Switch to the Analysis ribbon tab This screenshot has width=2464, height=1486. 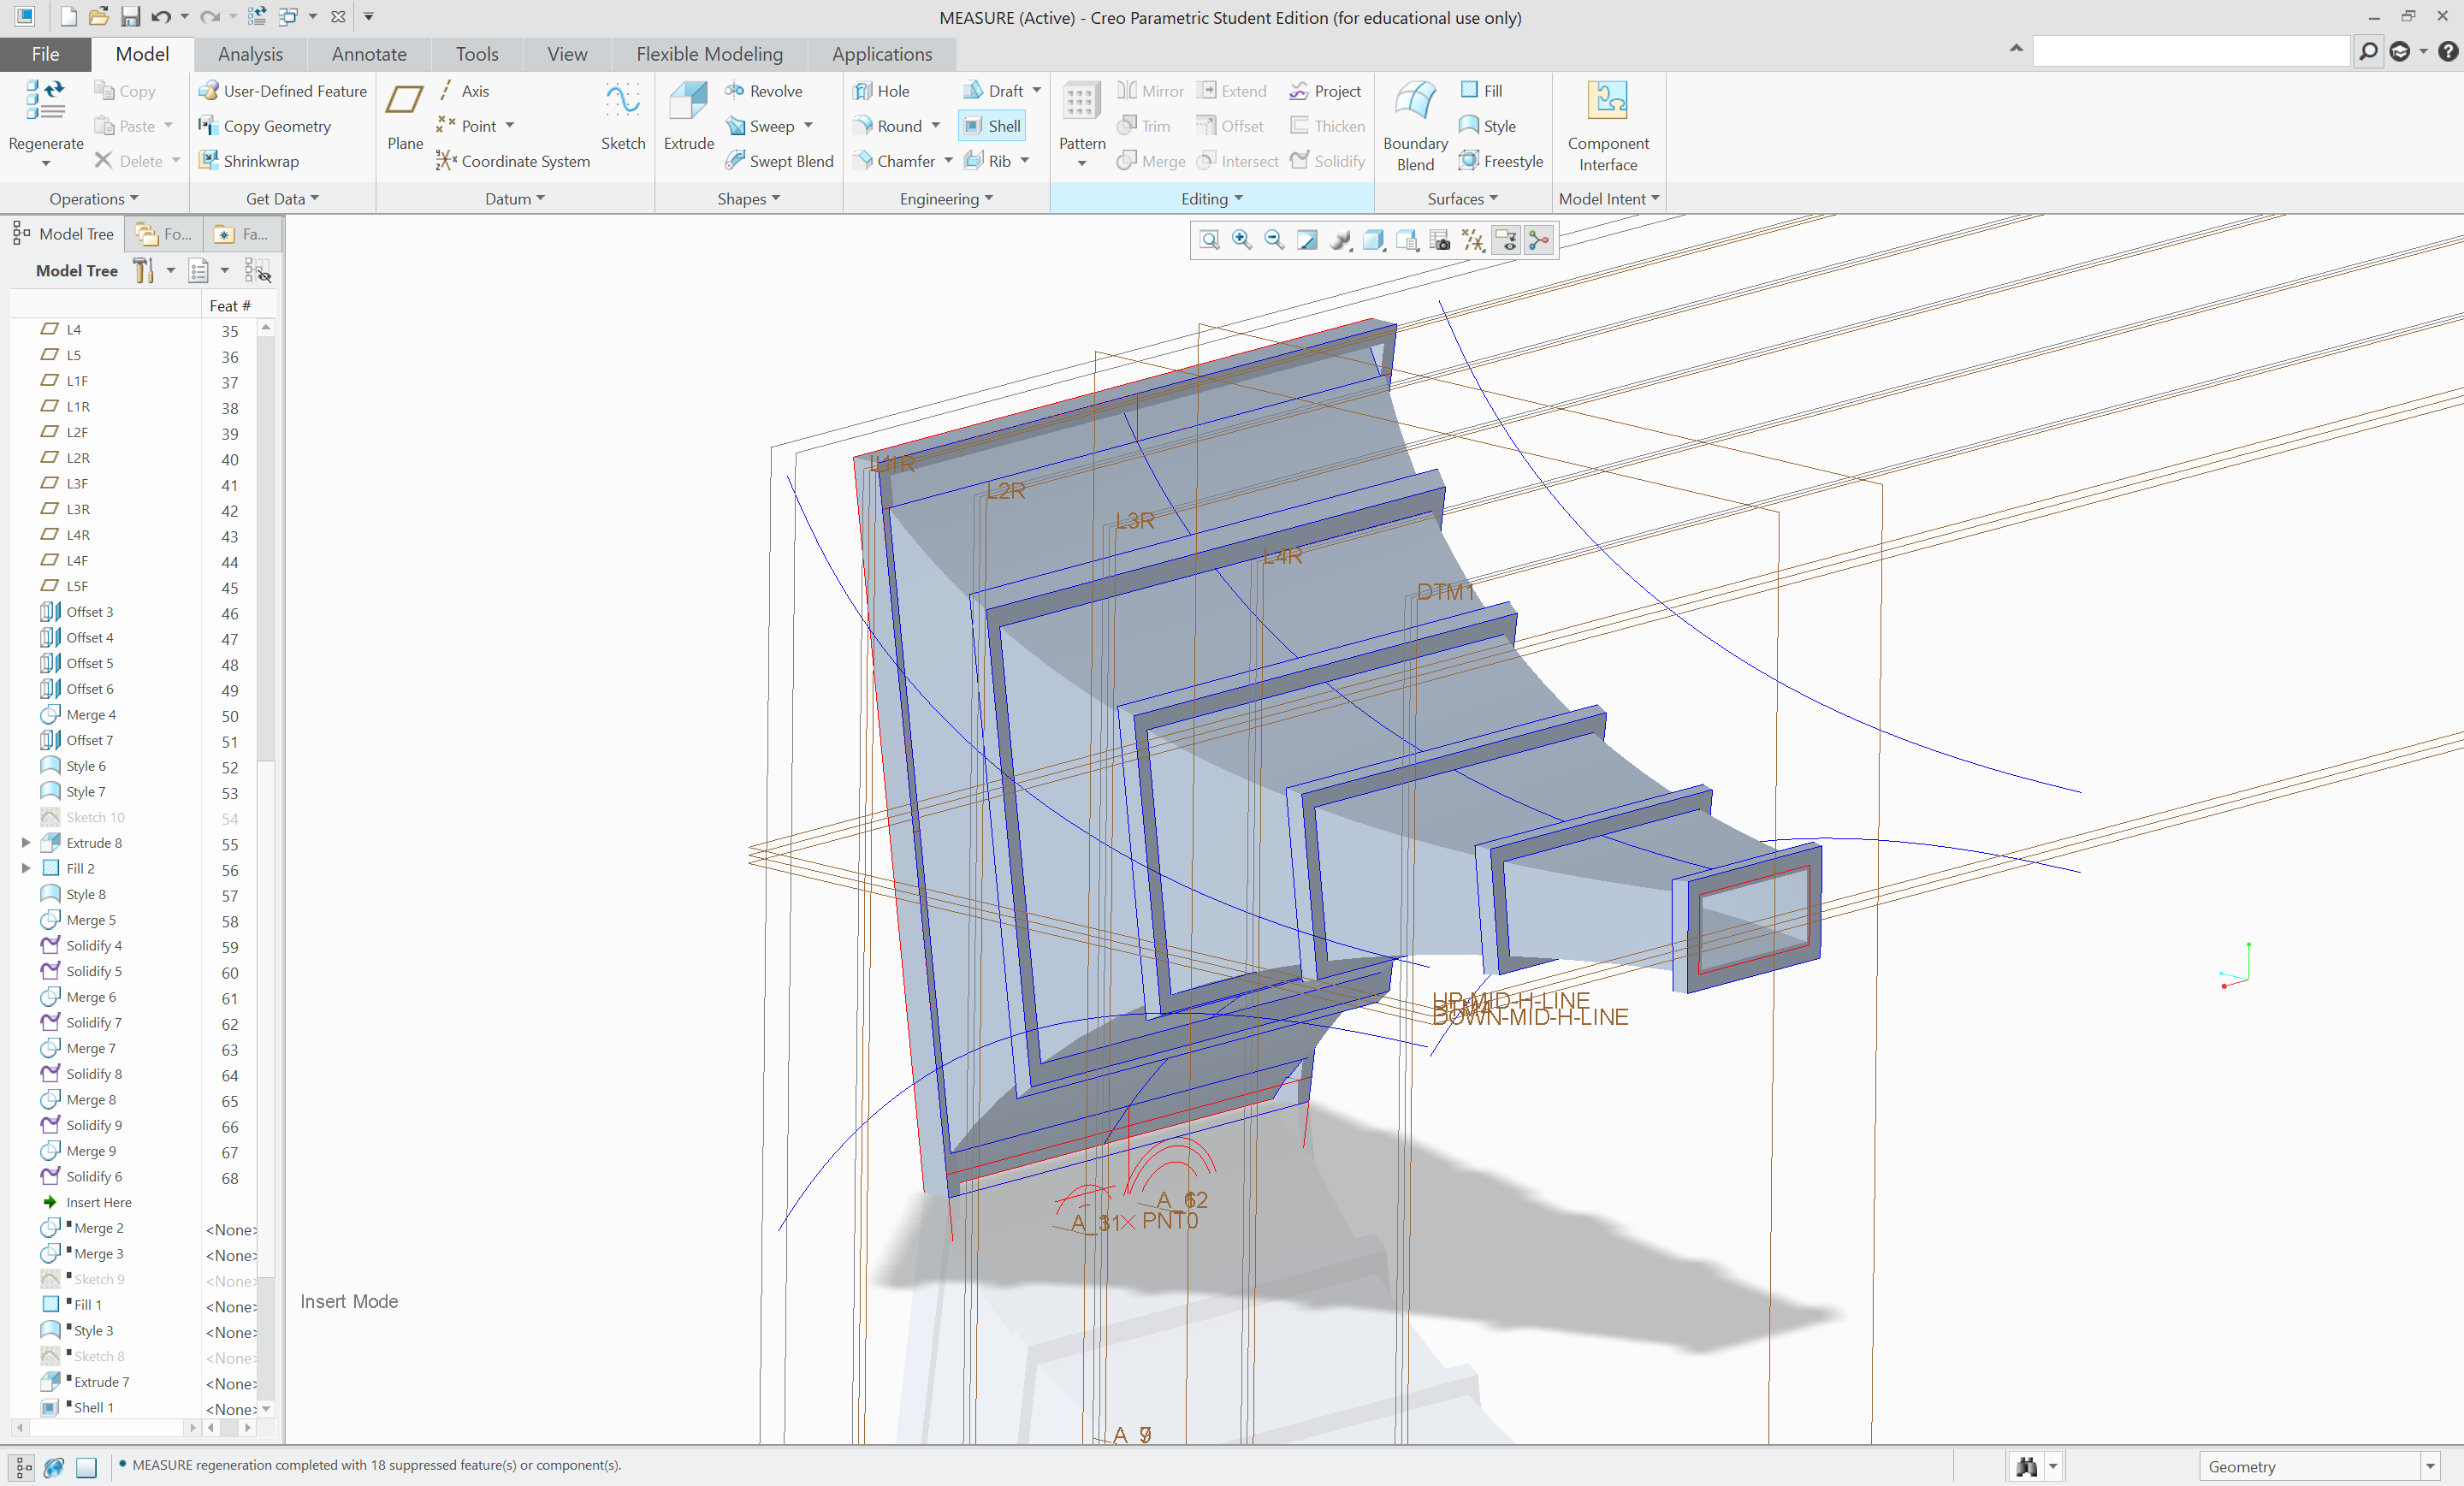click(250, 54)
